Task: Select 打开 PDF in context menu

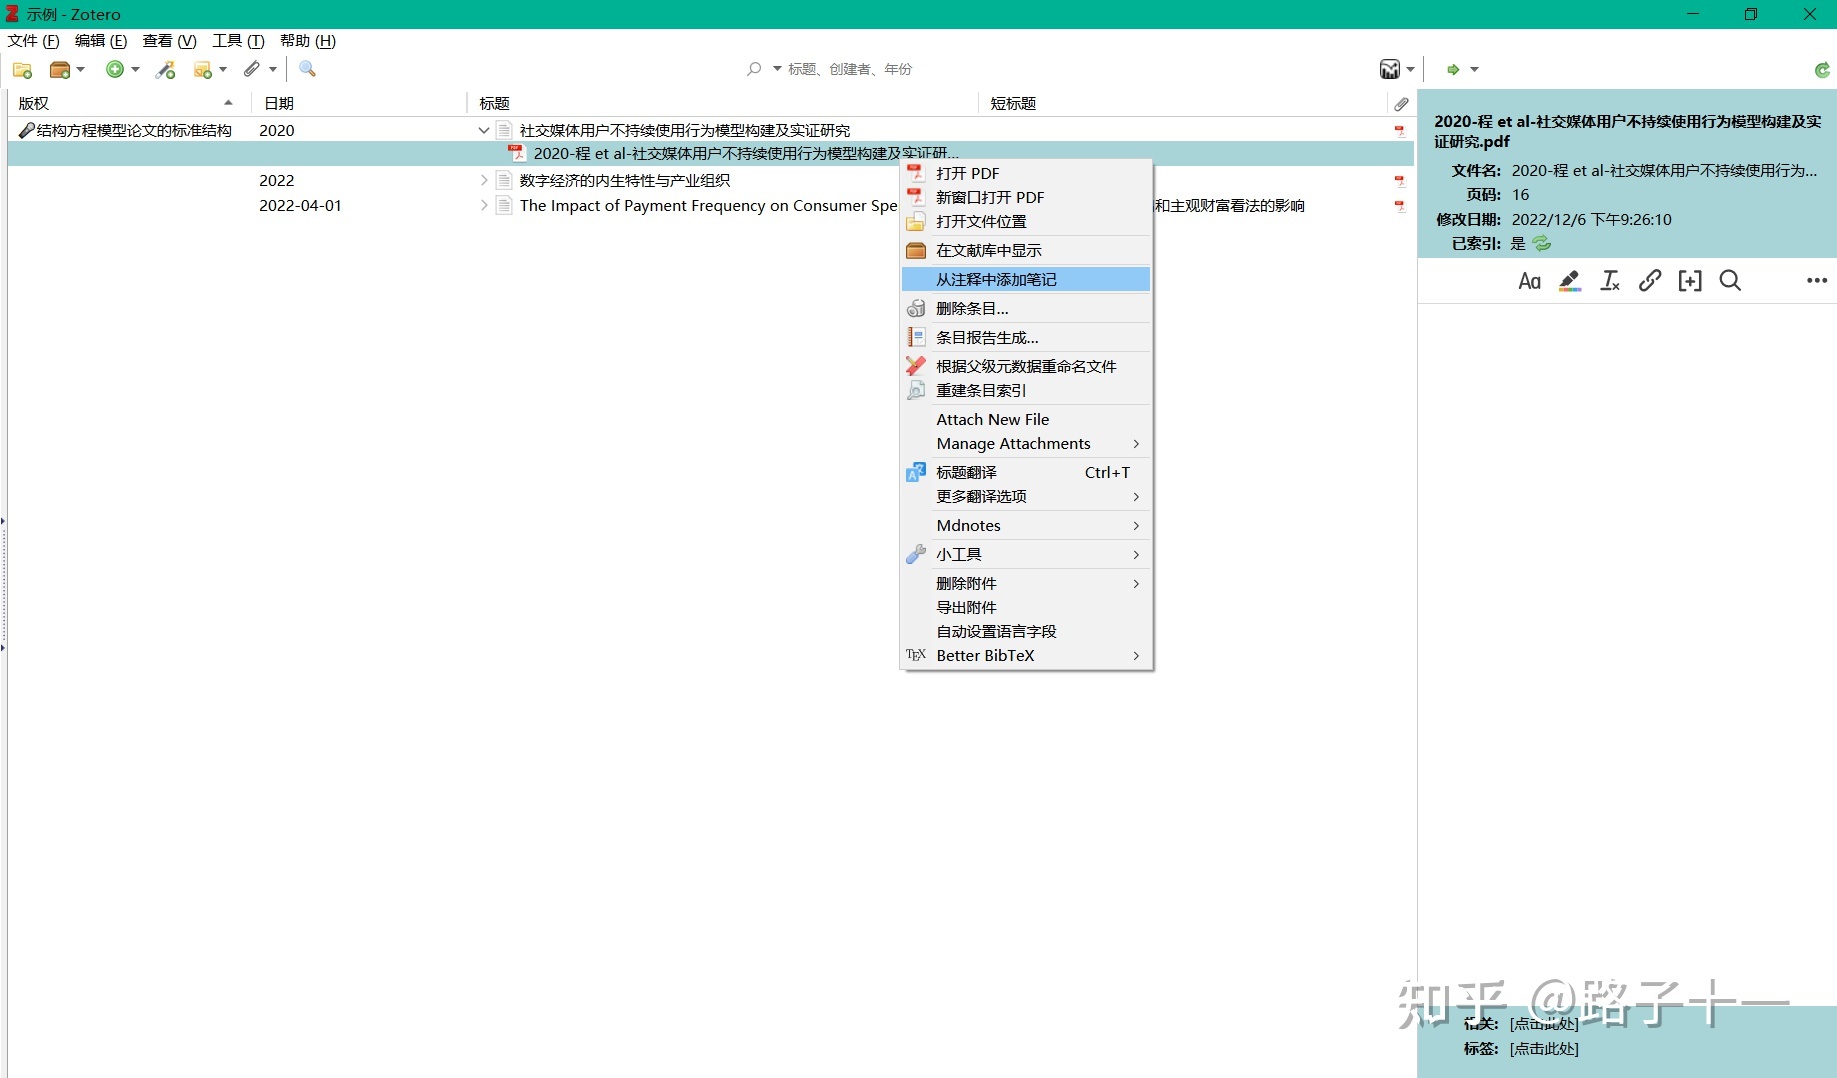Action: (1026, 173)
